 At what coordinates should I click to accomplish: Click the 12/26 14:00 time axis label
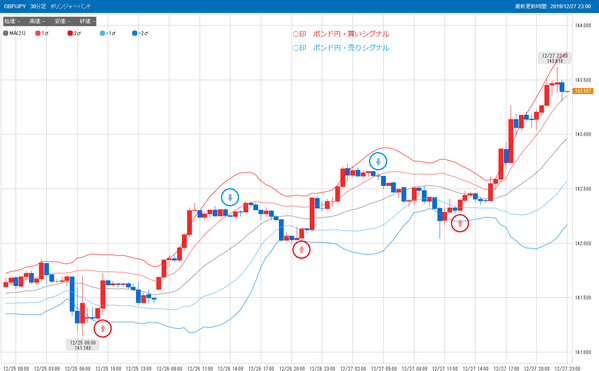pyautogui.click(x=230, y=368)
